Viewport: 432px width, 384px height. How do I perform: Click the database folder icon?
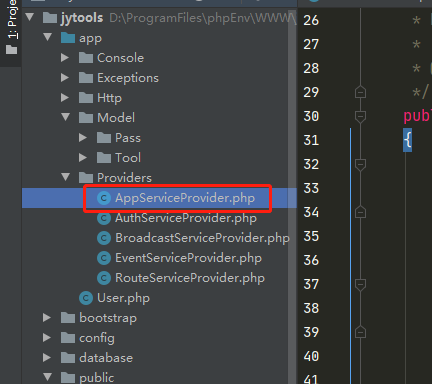pos(68,358)
